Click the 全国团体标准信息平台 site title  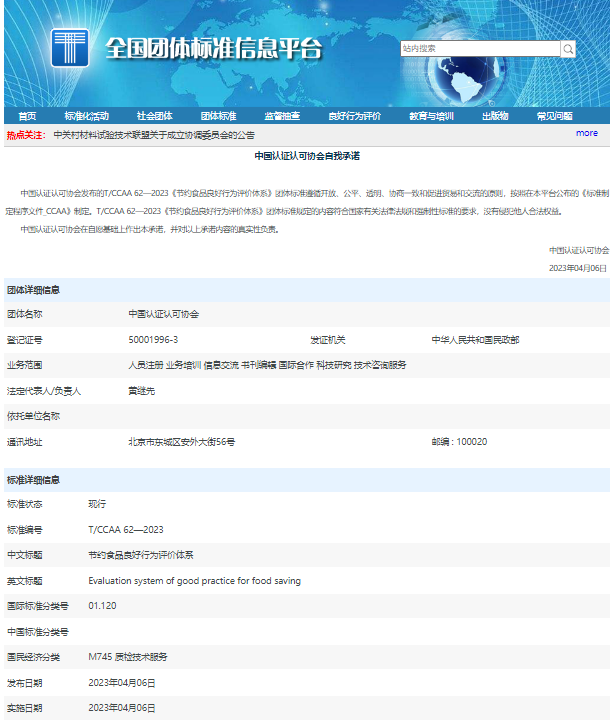pos(214,48)
